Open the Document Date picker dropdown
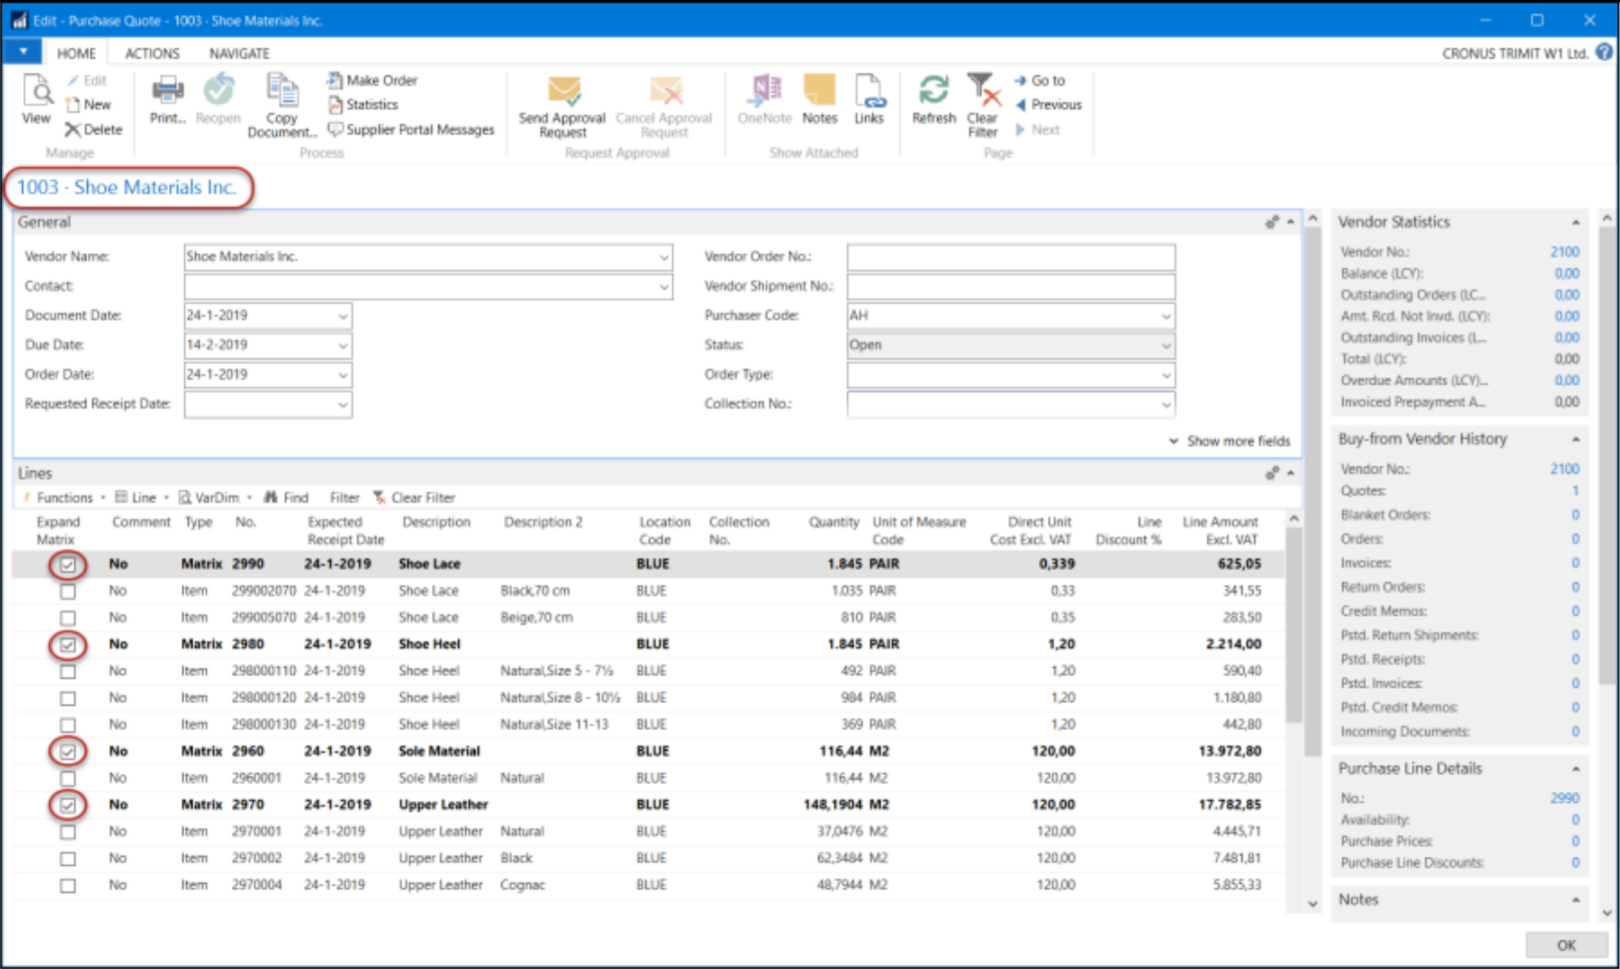This screenshot has width=1620, height=969. 343,316
